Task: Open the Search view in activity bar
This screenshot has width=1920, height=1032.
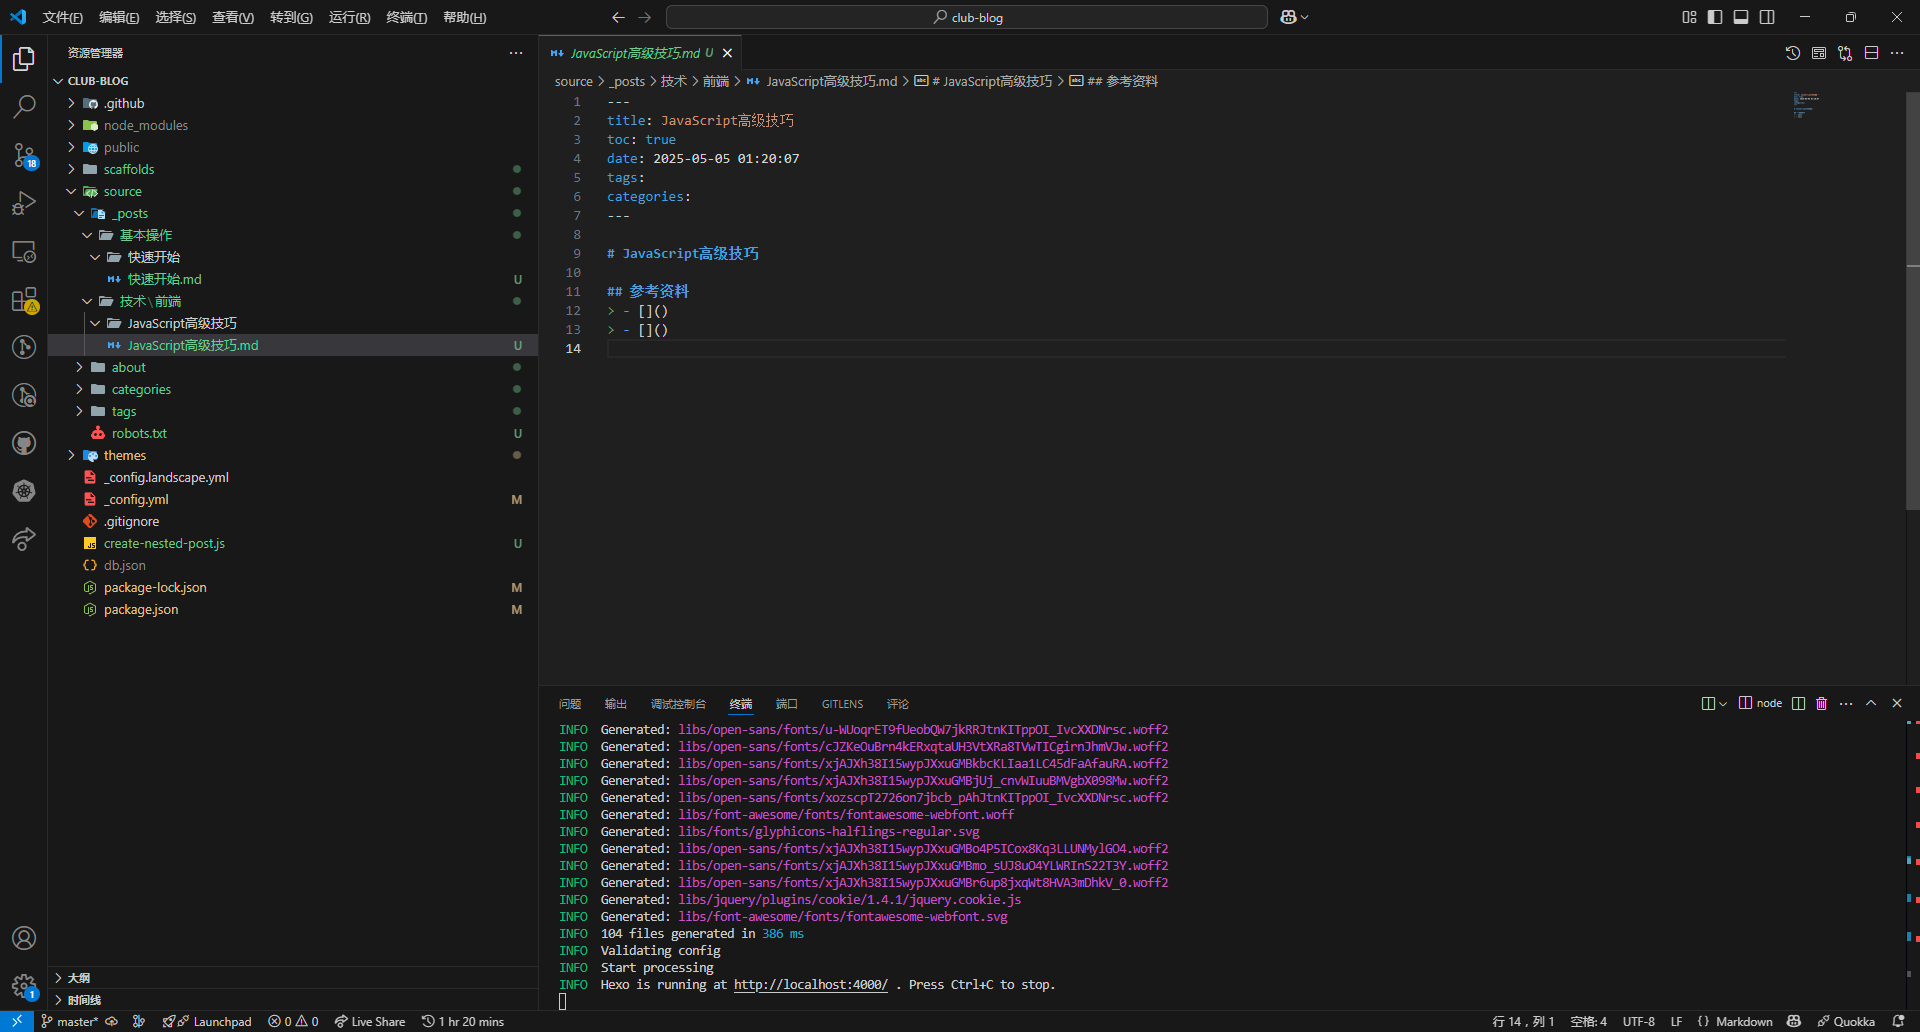Action: [24, 106]
